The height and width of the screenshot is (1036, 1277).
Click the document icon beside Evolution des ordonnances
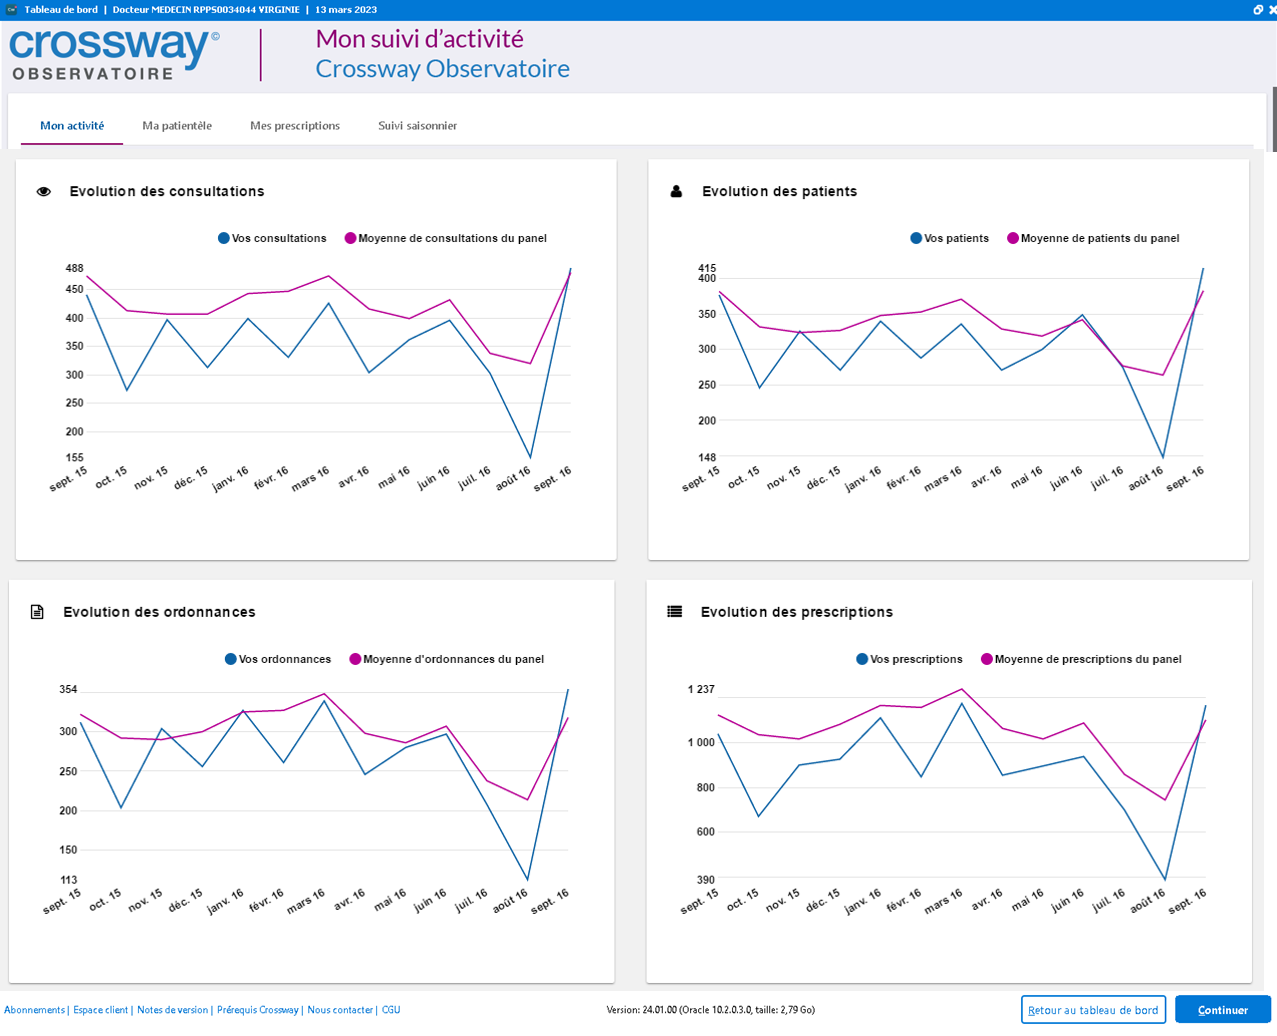[x=37, y=612]
